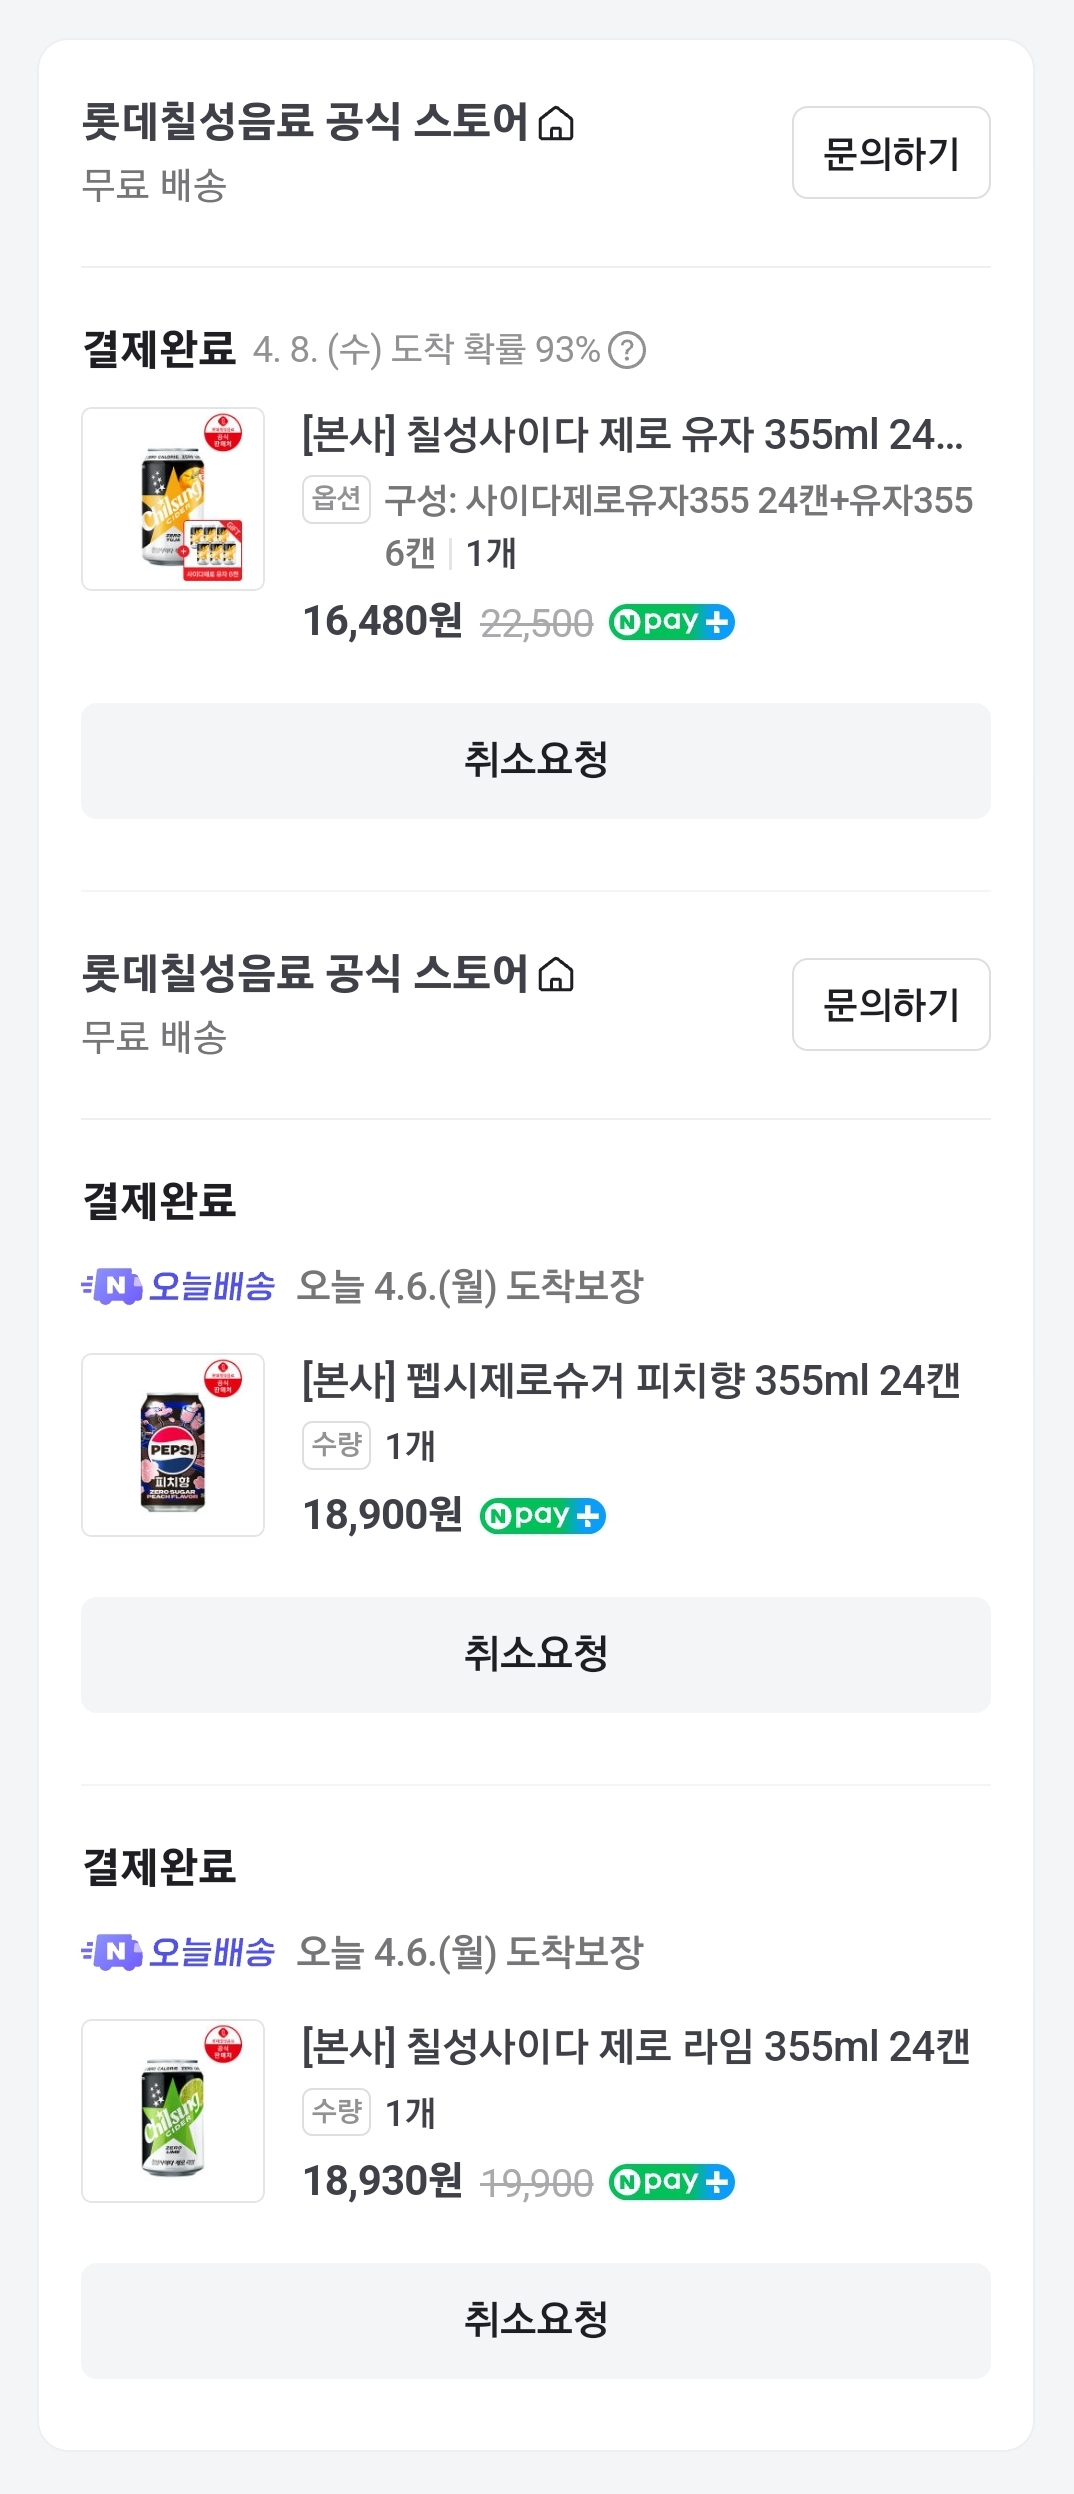Tap Npay+ badge beside 18,900원

tap(543, 1516)
